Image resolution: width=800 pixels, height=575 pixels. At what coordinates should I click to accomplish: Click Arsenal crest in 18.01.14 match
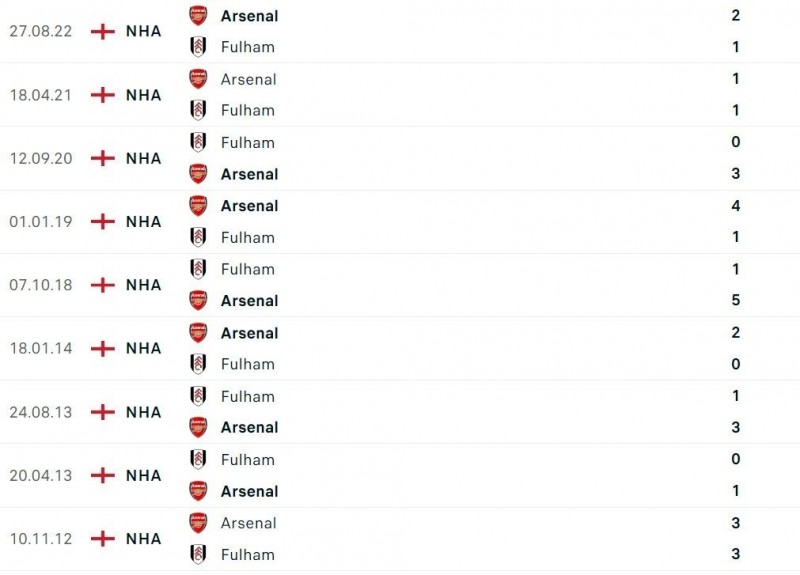pyautogui.click(x=198, y=333)
